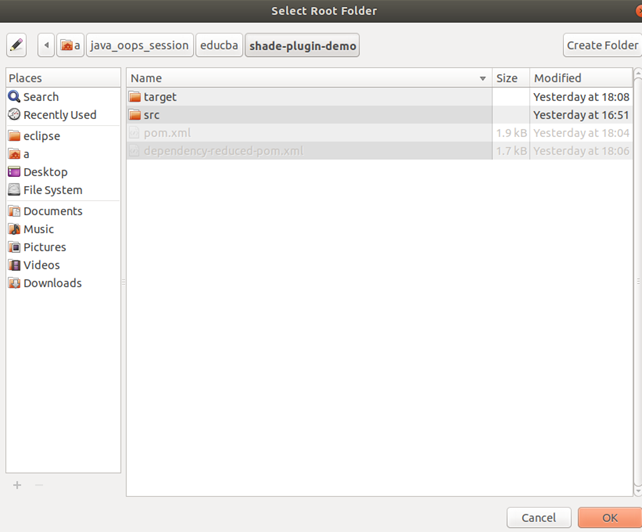Image resolution: width=642 pixels, height=532 pixels.
Task: Click 'Yesterday at 16:51' modified cell
Action: [x=581, y=115]
